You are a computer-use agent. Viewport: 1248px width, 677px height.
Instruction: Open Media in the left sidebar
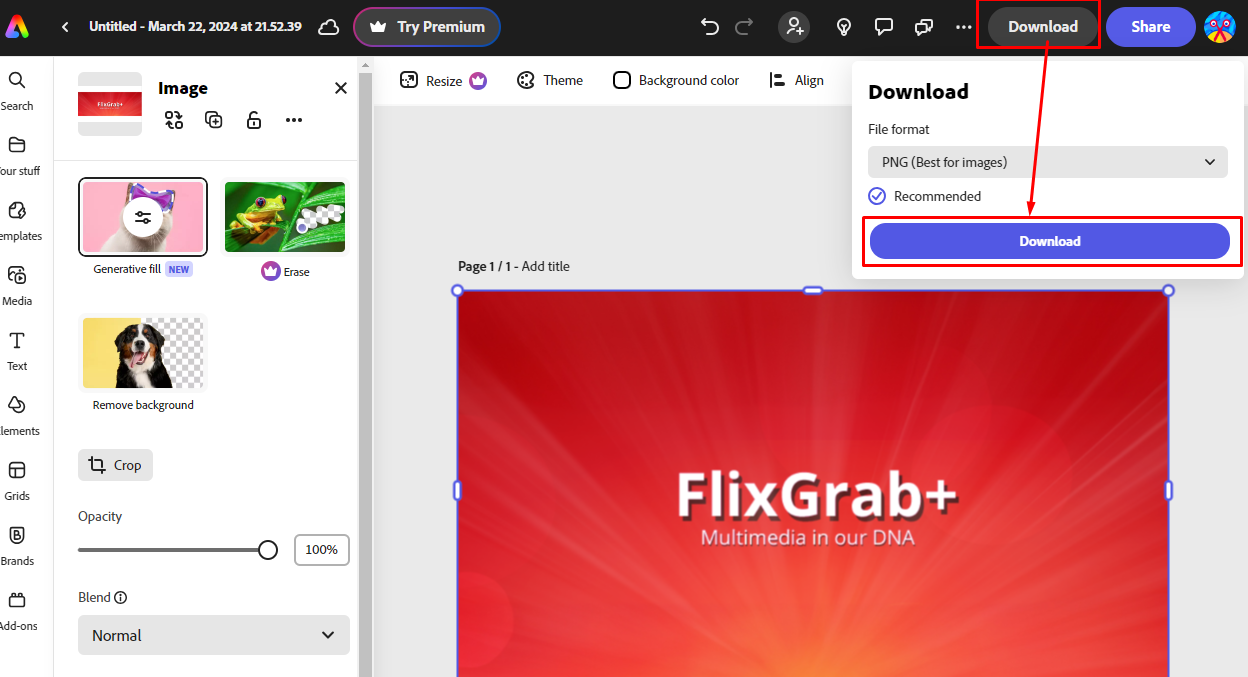tap(17, 285)
